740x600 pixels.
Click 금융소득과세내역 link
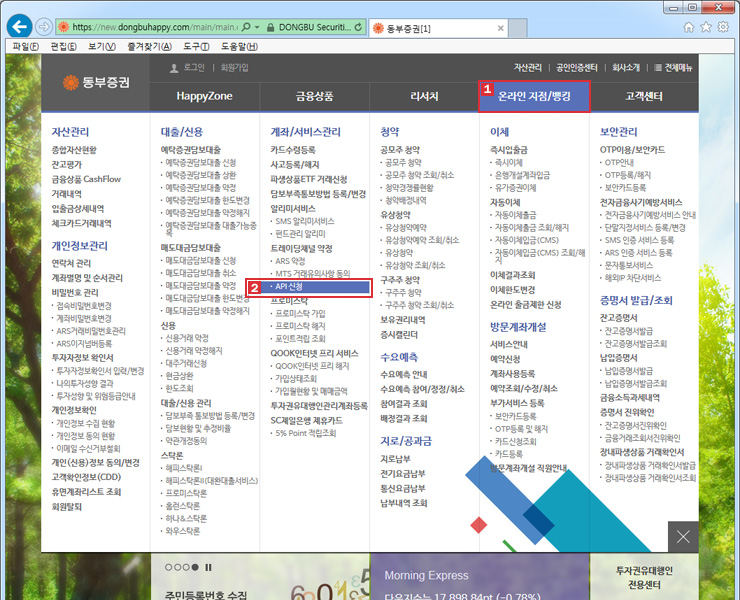tap(630, 398)
